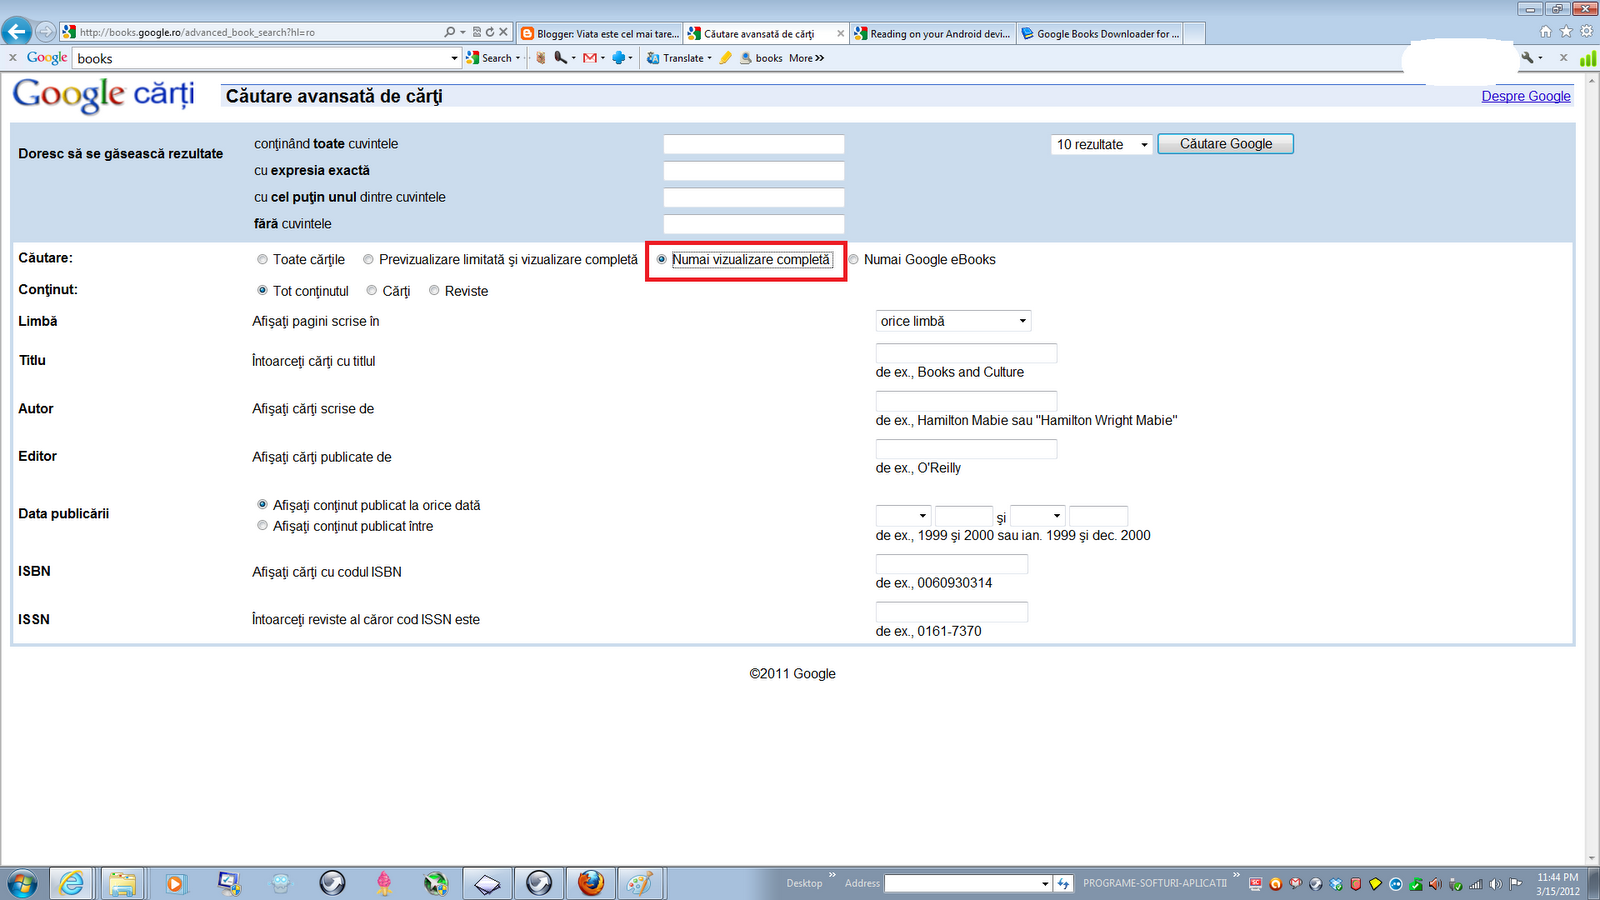Open the 'Despre Google' link
Screen dimensions: 1600x900
tap(1526, 96)
